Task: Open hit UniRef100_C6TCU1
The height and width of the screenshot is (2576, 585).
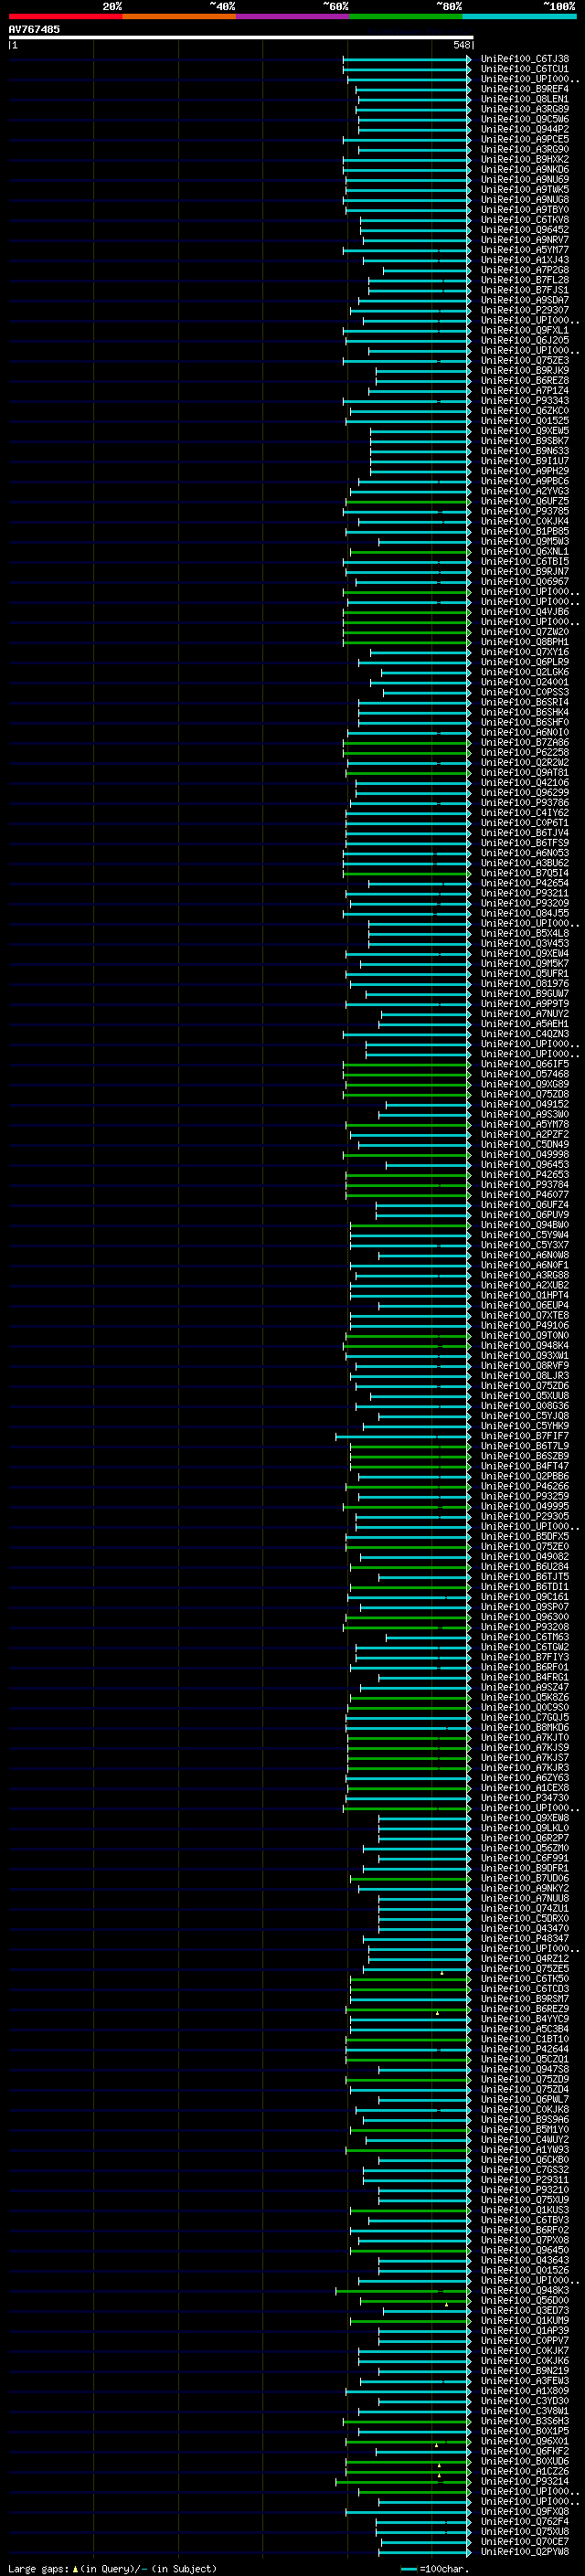Action: tap(525, 69)
